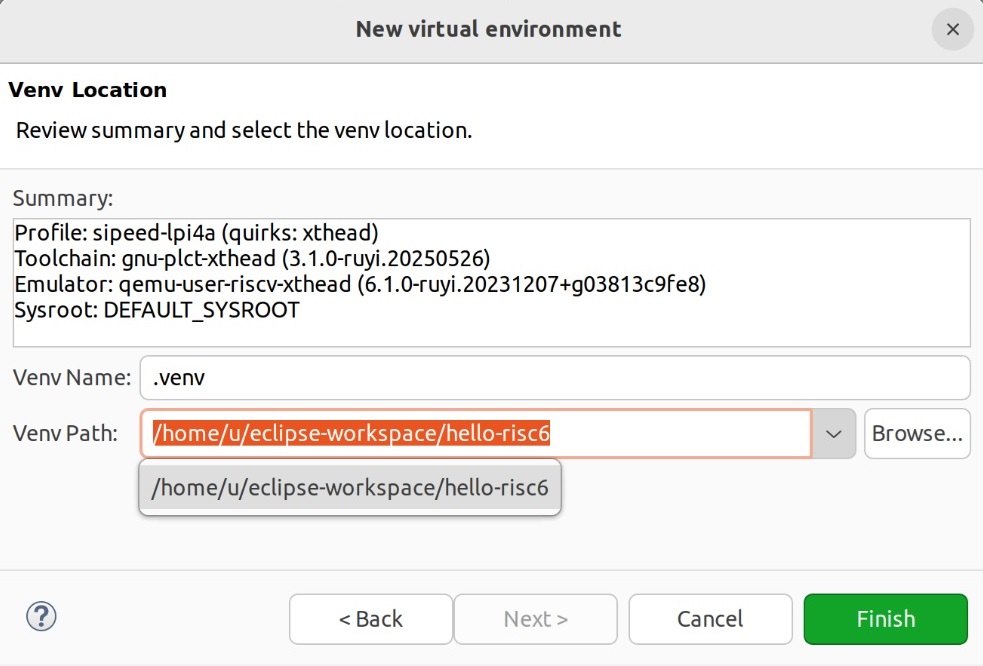Select the suggested hello-risc6 path entry
This screenshot has width=983, height=666.
pos(350,488)
